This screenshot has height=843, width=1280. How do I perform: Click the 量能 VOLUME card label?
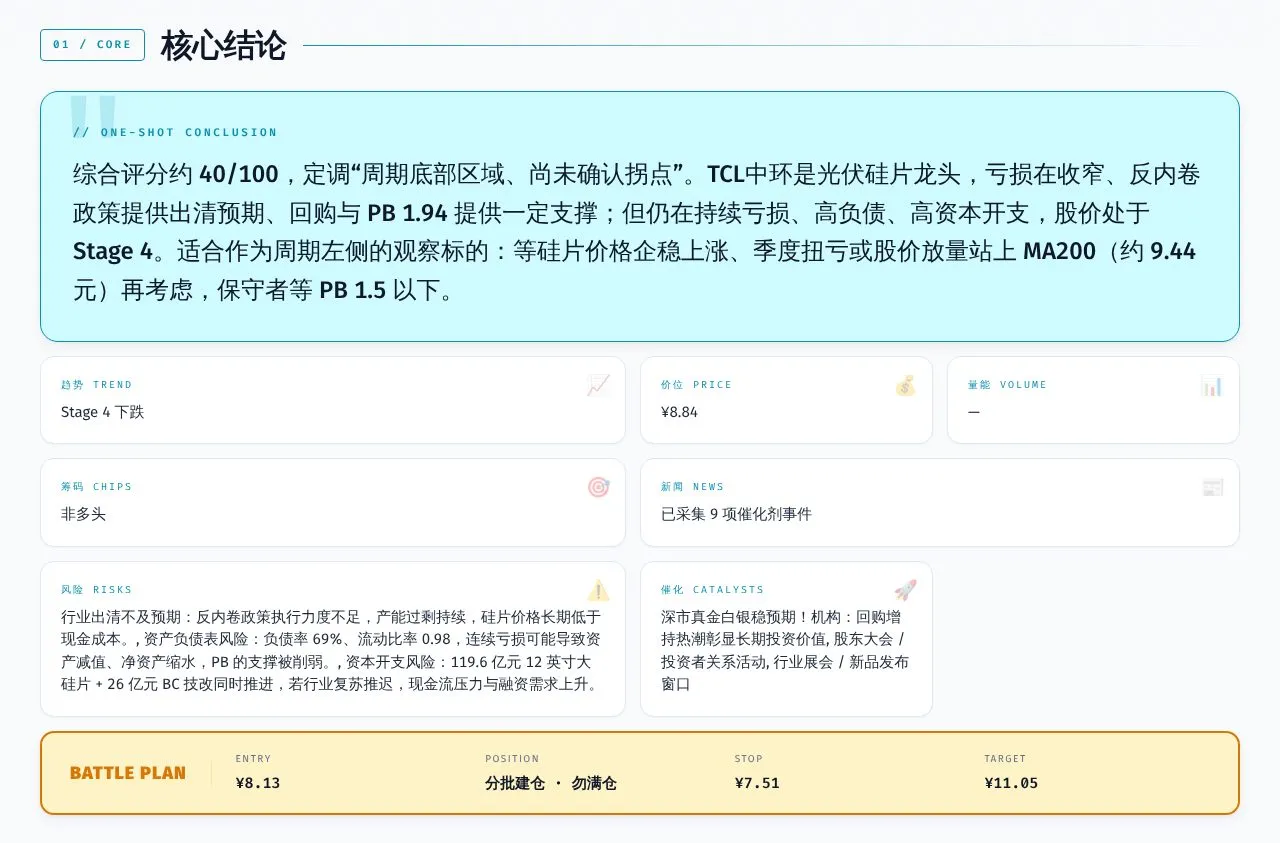coord(1007,385)
